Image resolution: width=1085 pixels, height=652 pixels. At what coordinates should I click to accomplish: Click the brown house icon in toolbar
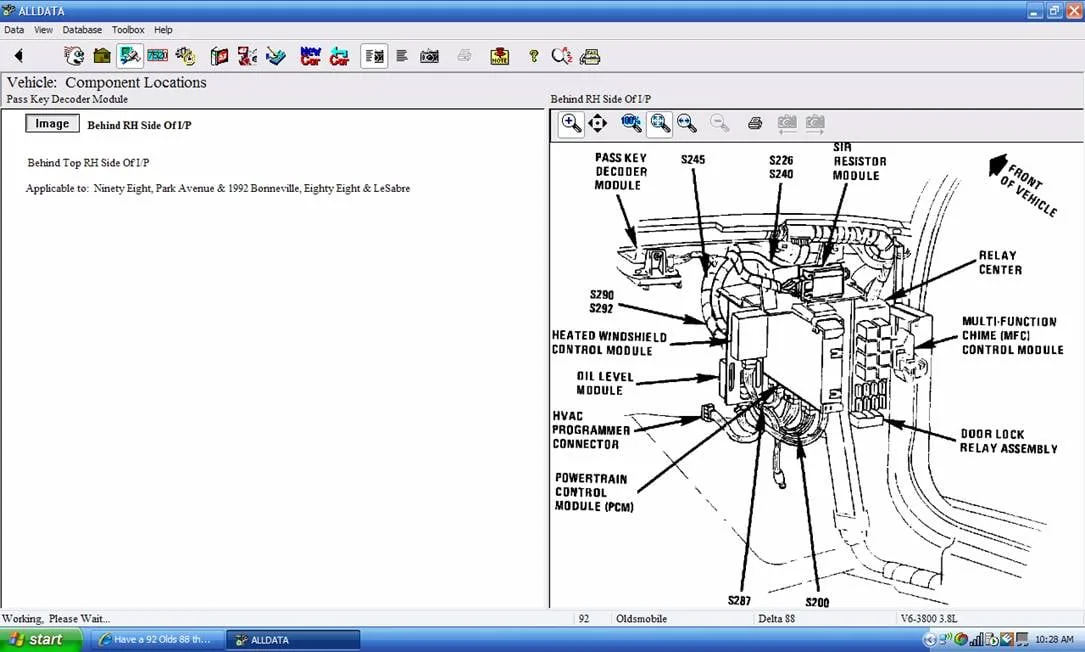[102, 56]
